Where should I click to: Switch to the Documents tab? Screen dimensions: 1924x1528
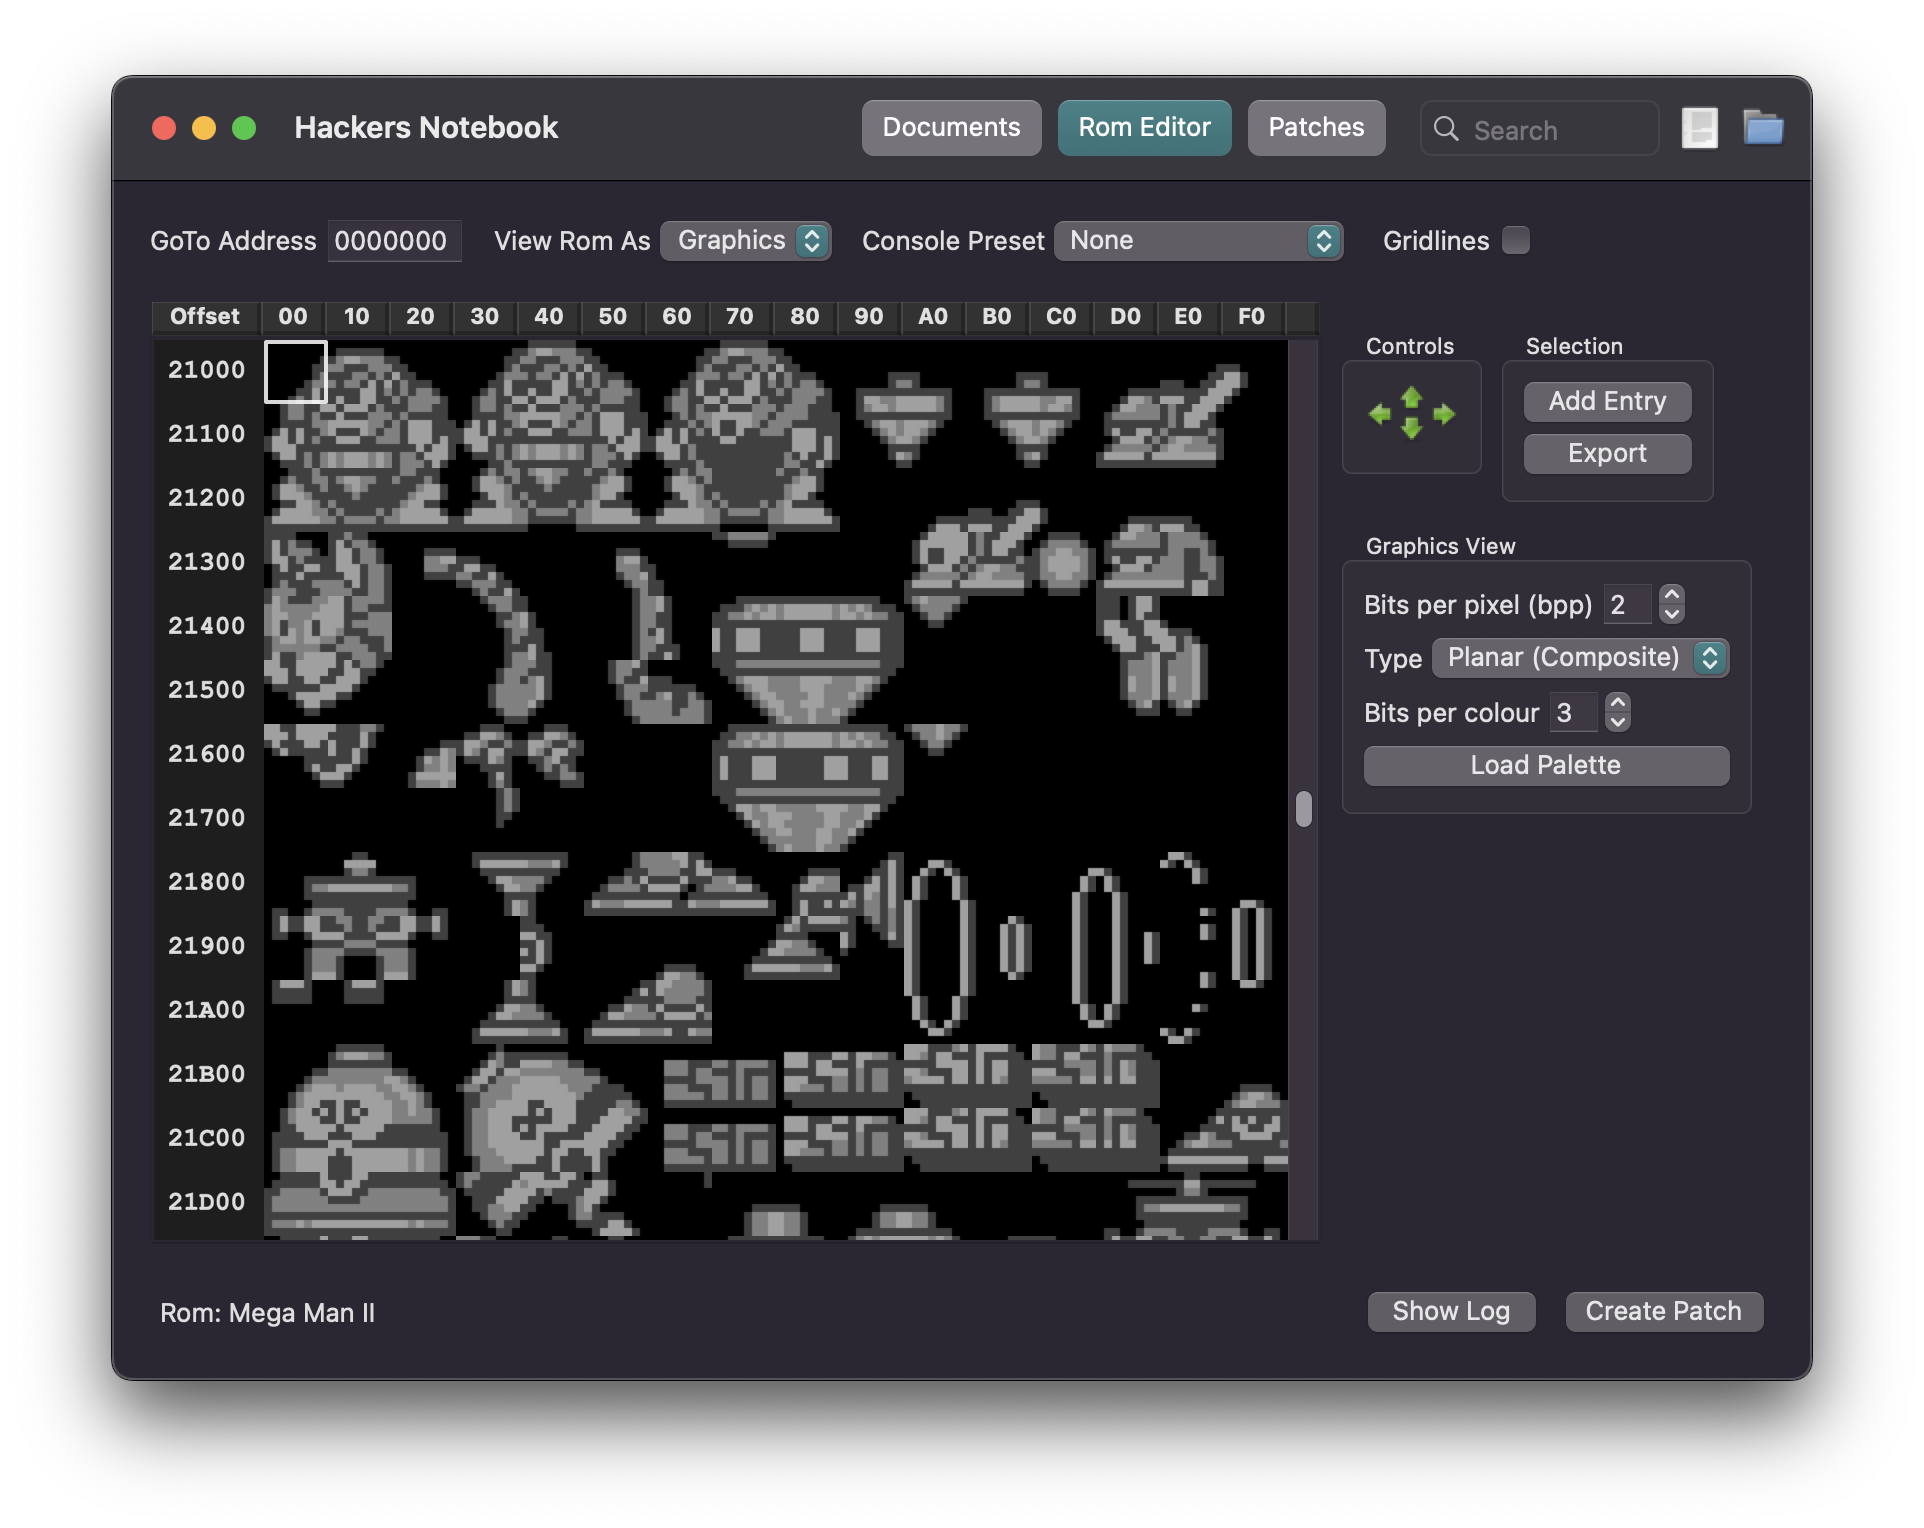click(950, 127)
